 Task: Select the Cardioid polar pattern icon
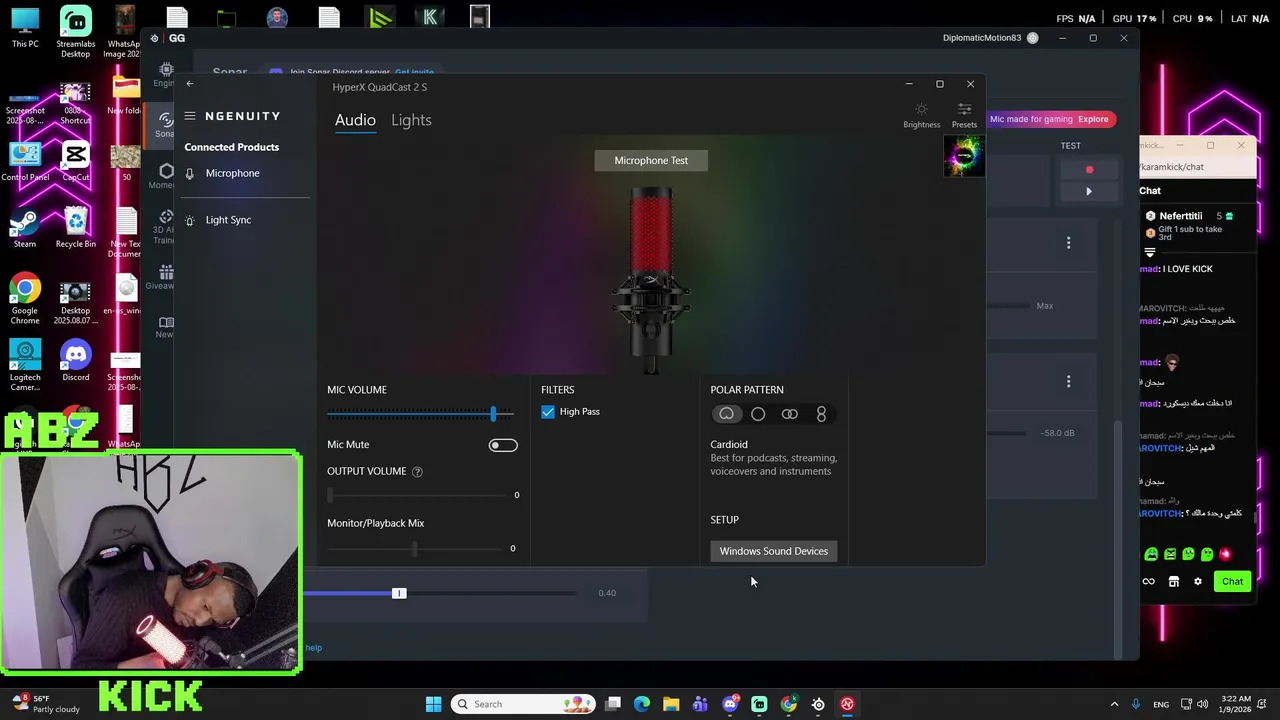click(726, 414)
